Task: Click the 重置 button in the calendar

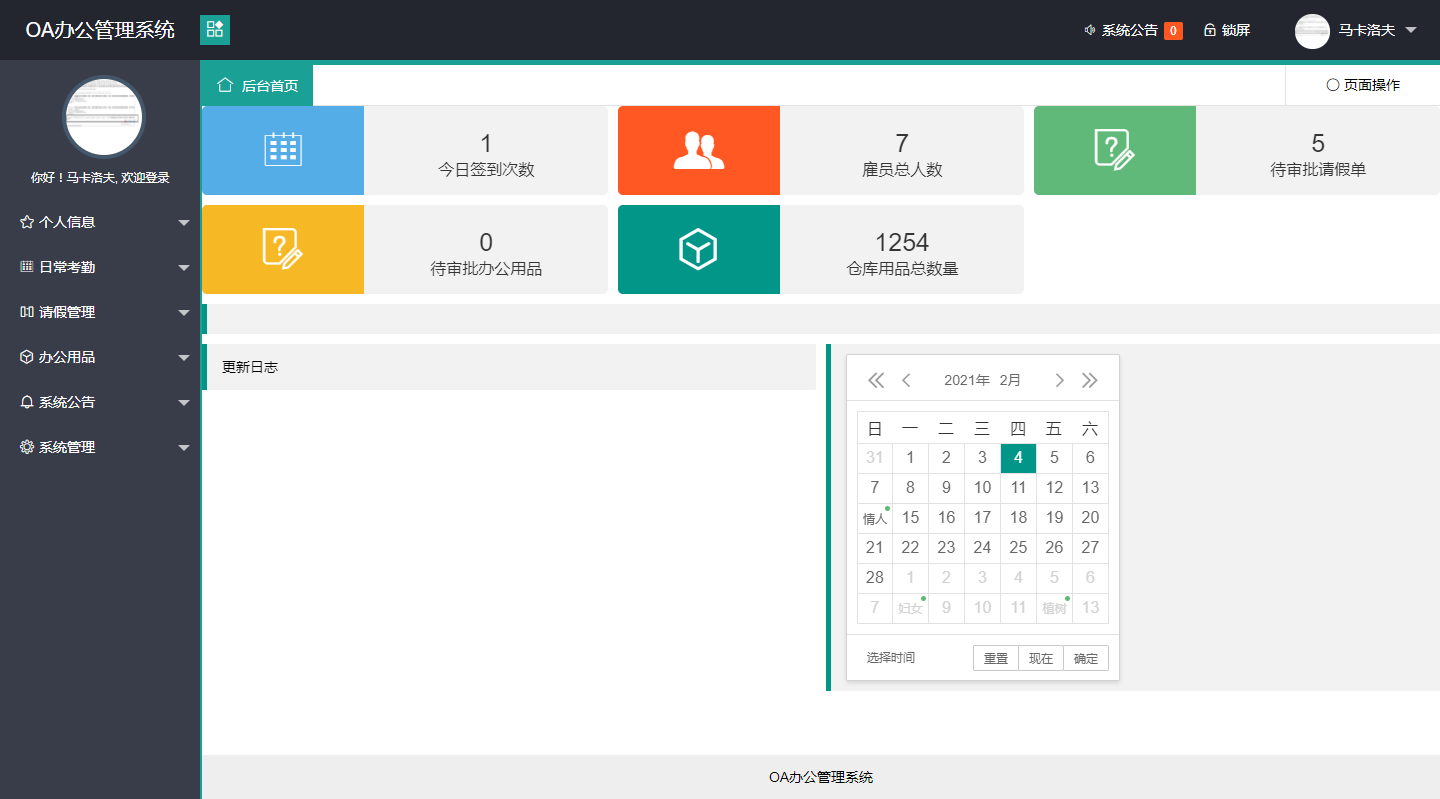Action: tap(995, 657)
